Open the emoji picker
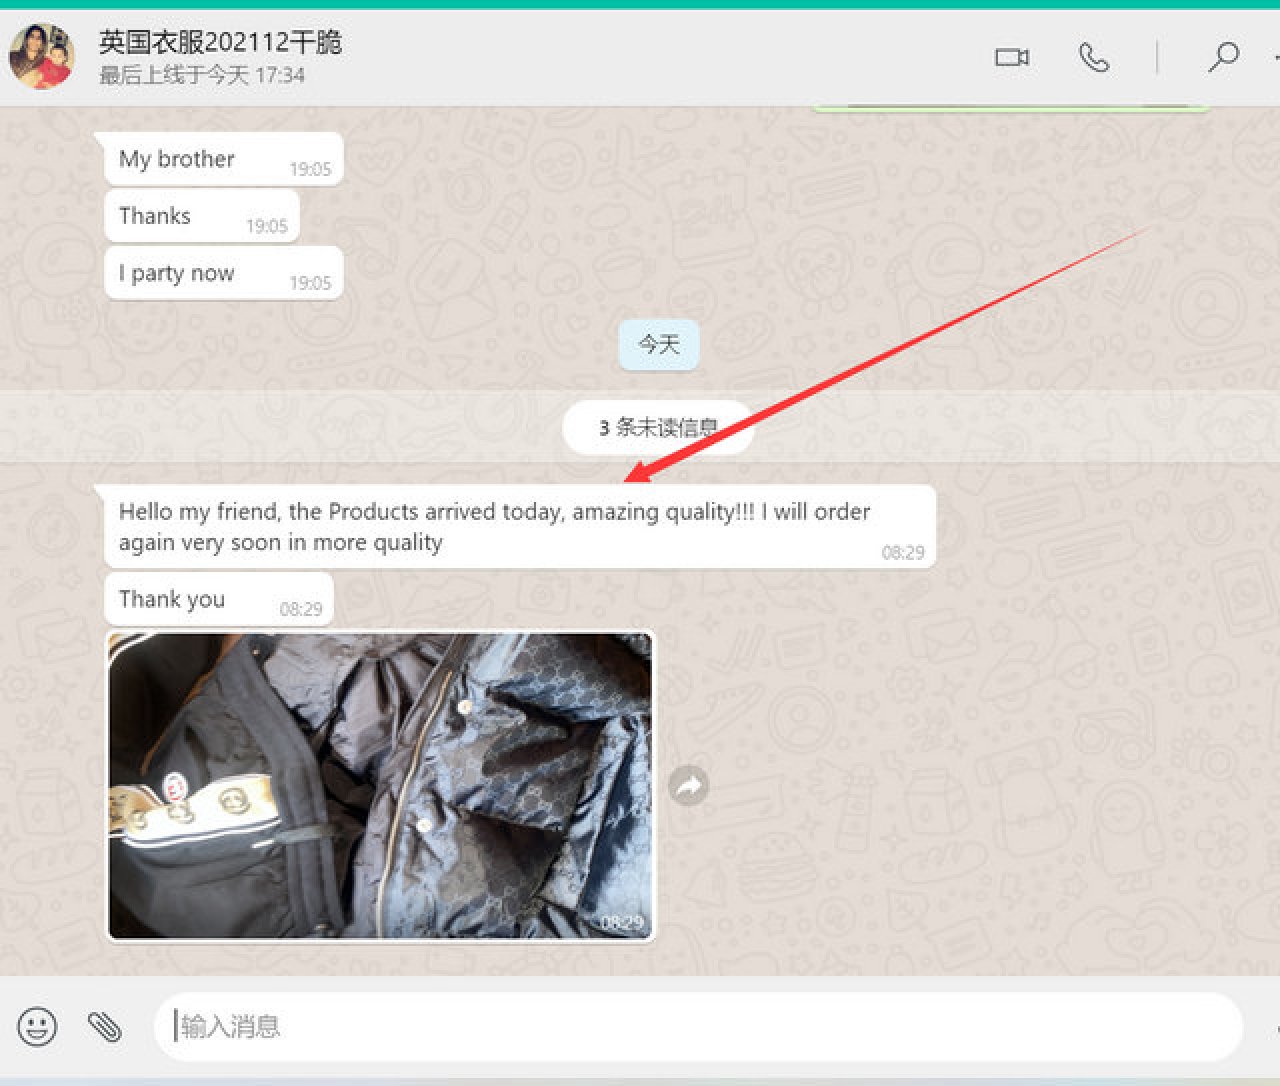Viewport: 1280px width, 1086px height. 37,1026
